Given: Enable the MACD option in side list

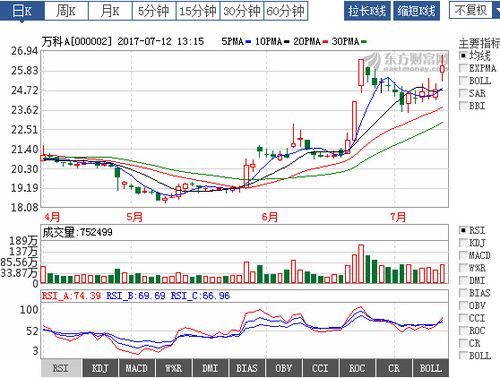Looking at the screenshot, I should [x=475, y=256].
